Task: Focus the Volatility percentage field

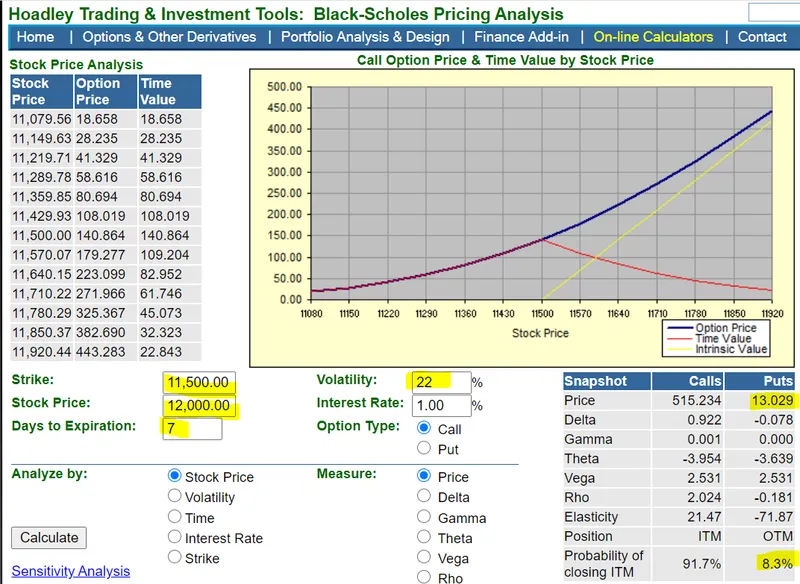Action: (x=441, y=382)
